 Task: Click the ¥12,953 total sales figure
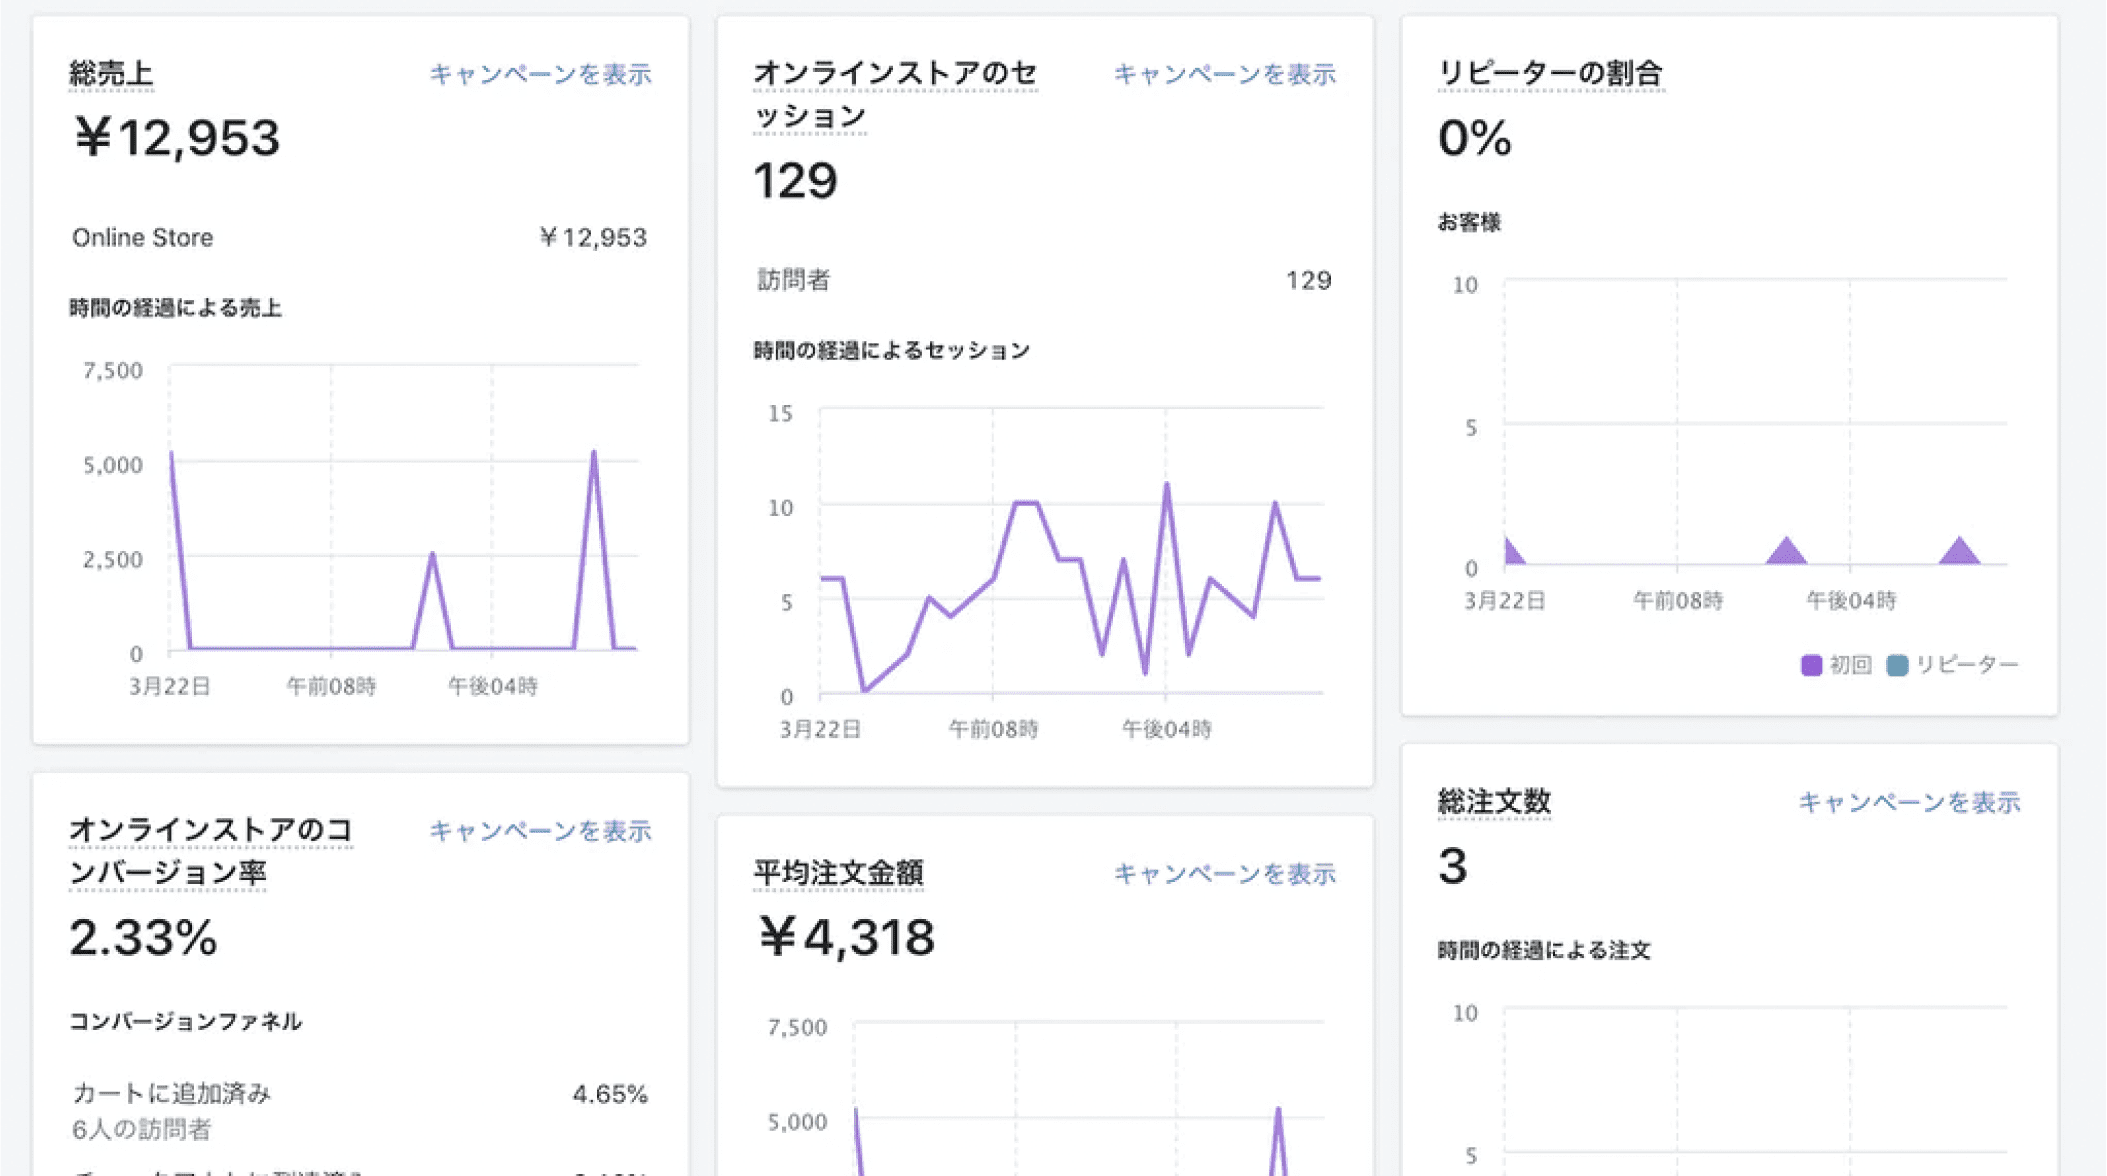pyautogui.click(x=177, y=138)
